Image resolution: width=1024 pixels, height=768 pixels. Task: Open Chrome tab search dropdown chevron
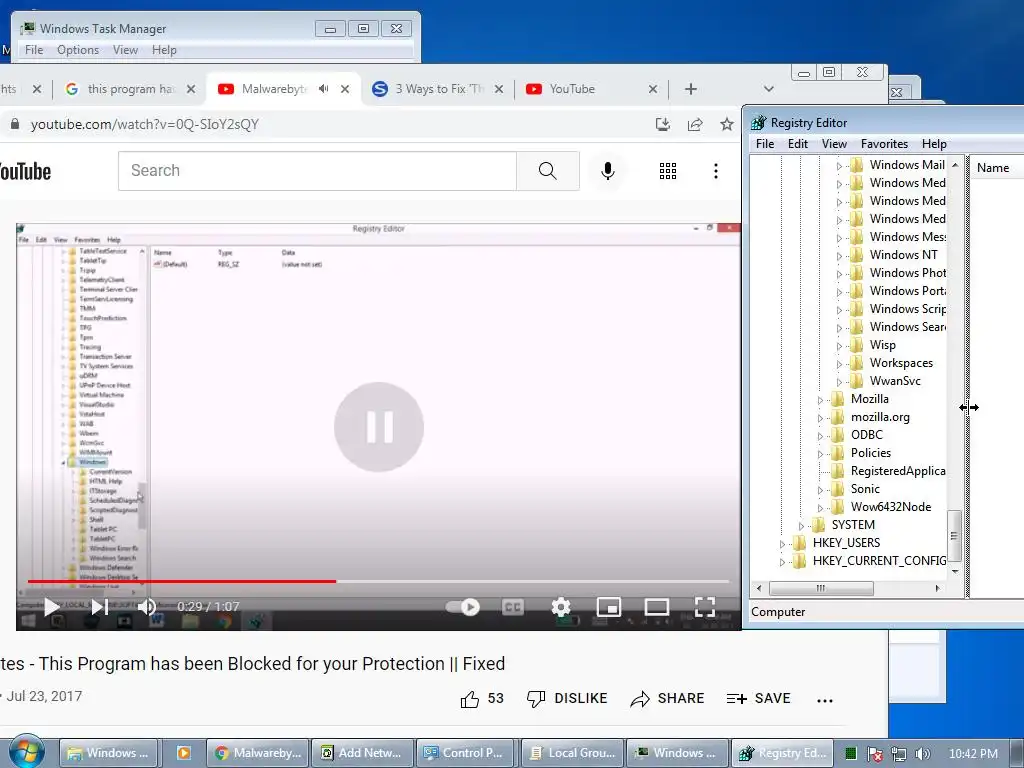769,89
